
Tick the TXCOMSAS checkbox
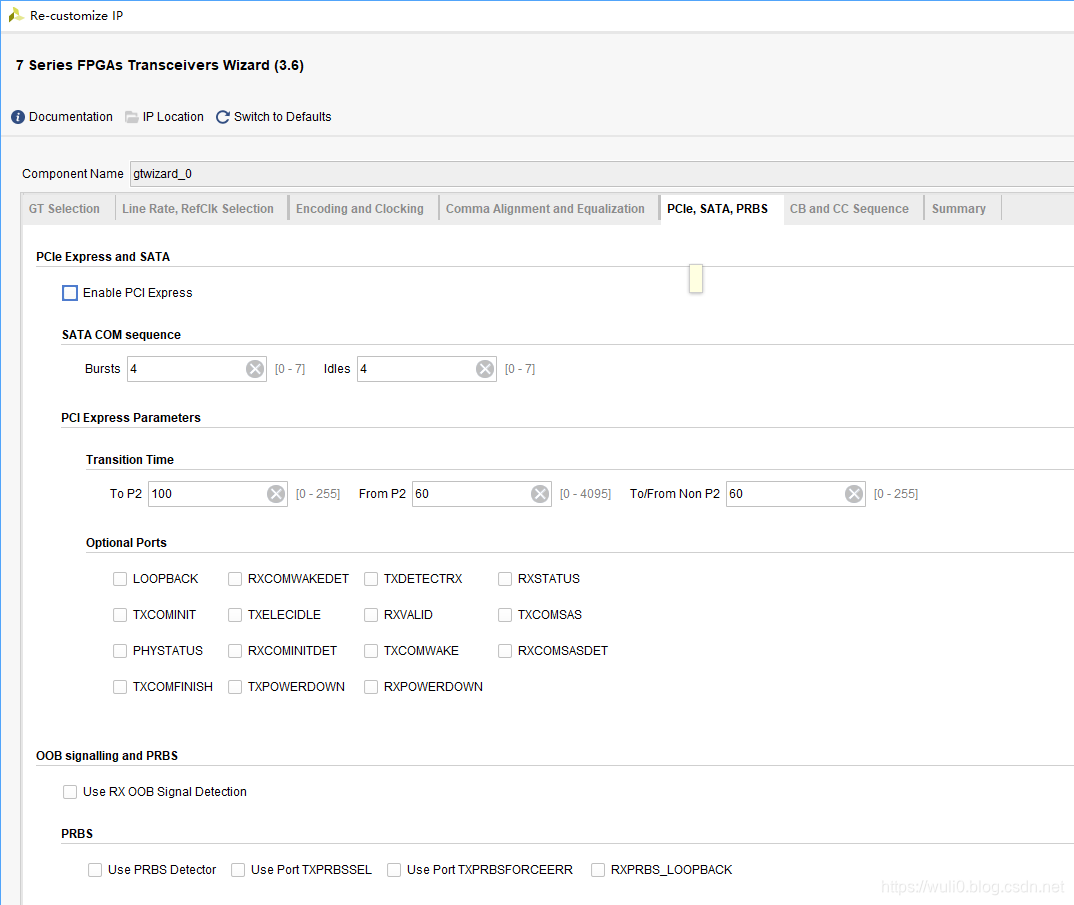coord(505,615)
